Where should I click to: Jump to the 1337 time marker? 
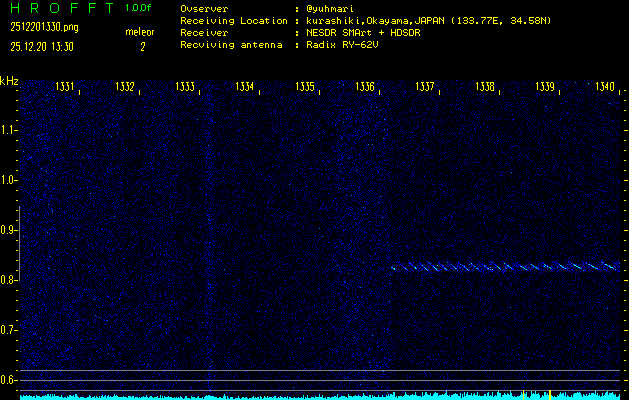(425, 87)
